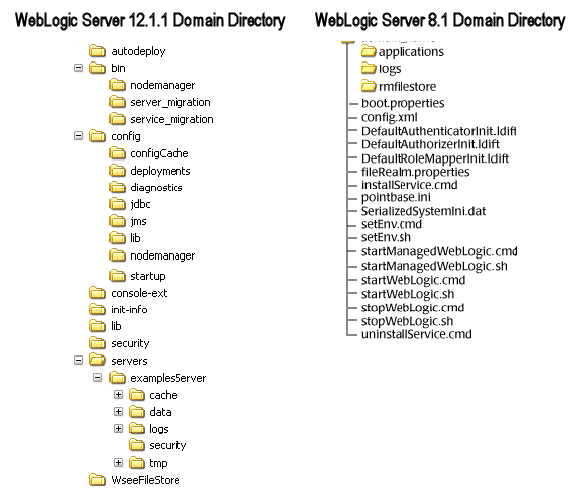Click the rmfilestore folder icon
585x491 pixels.
point(368,86)
